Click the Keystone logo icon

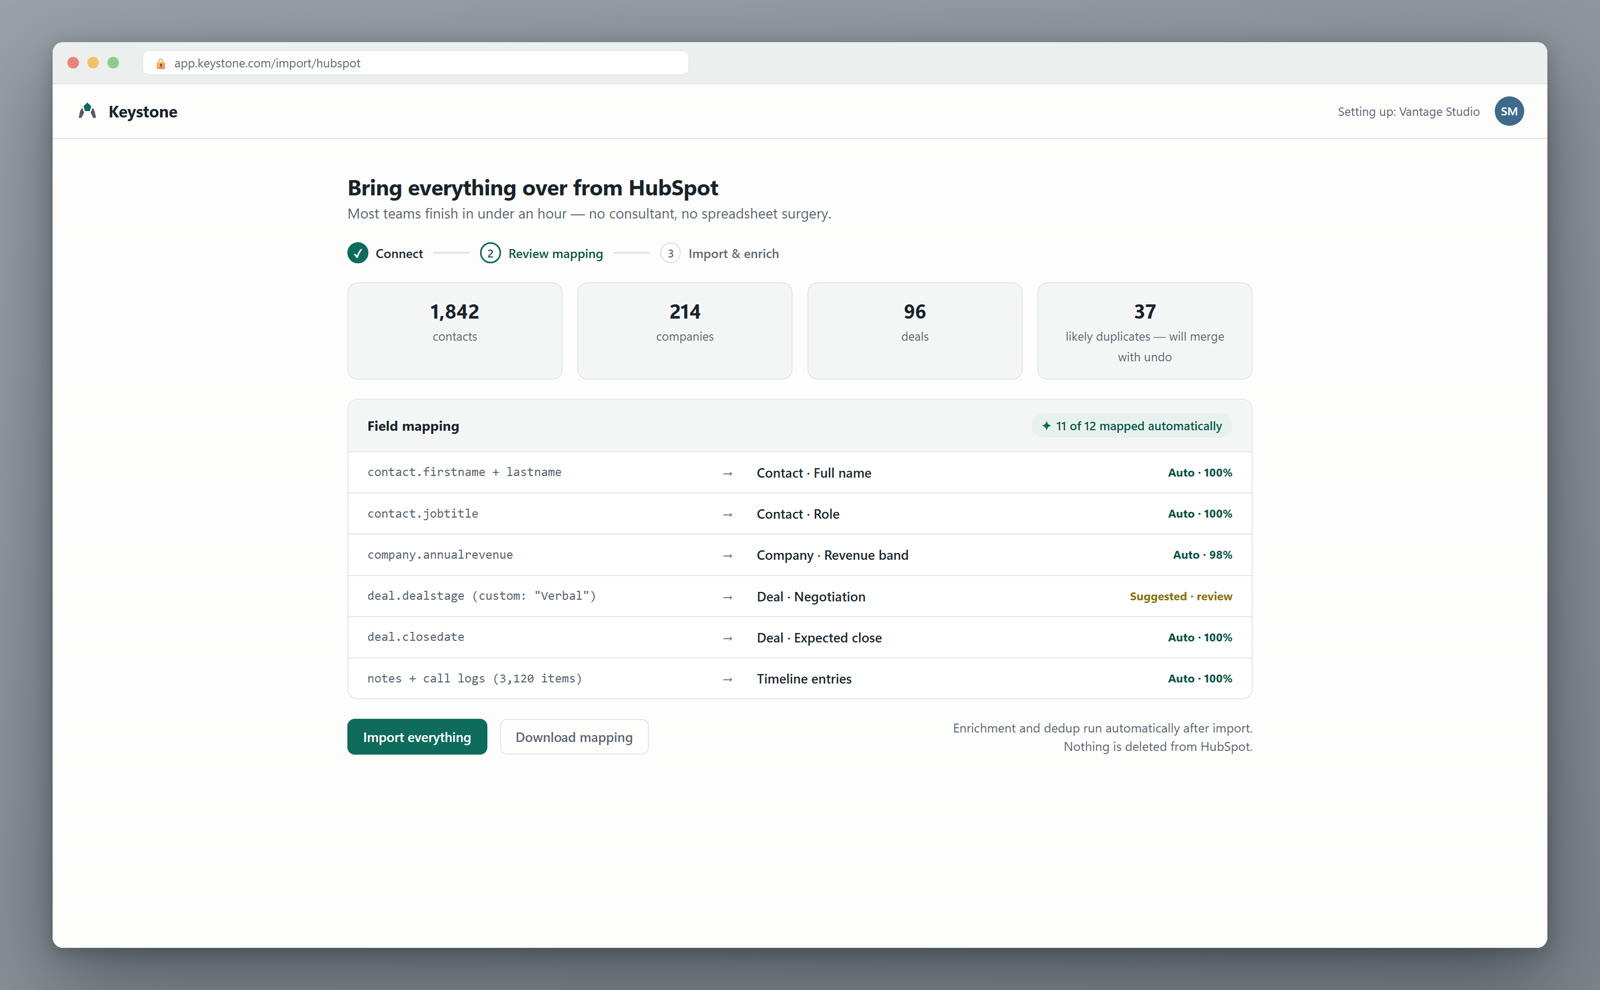87,111
